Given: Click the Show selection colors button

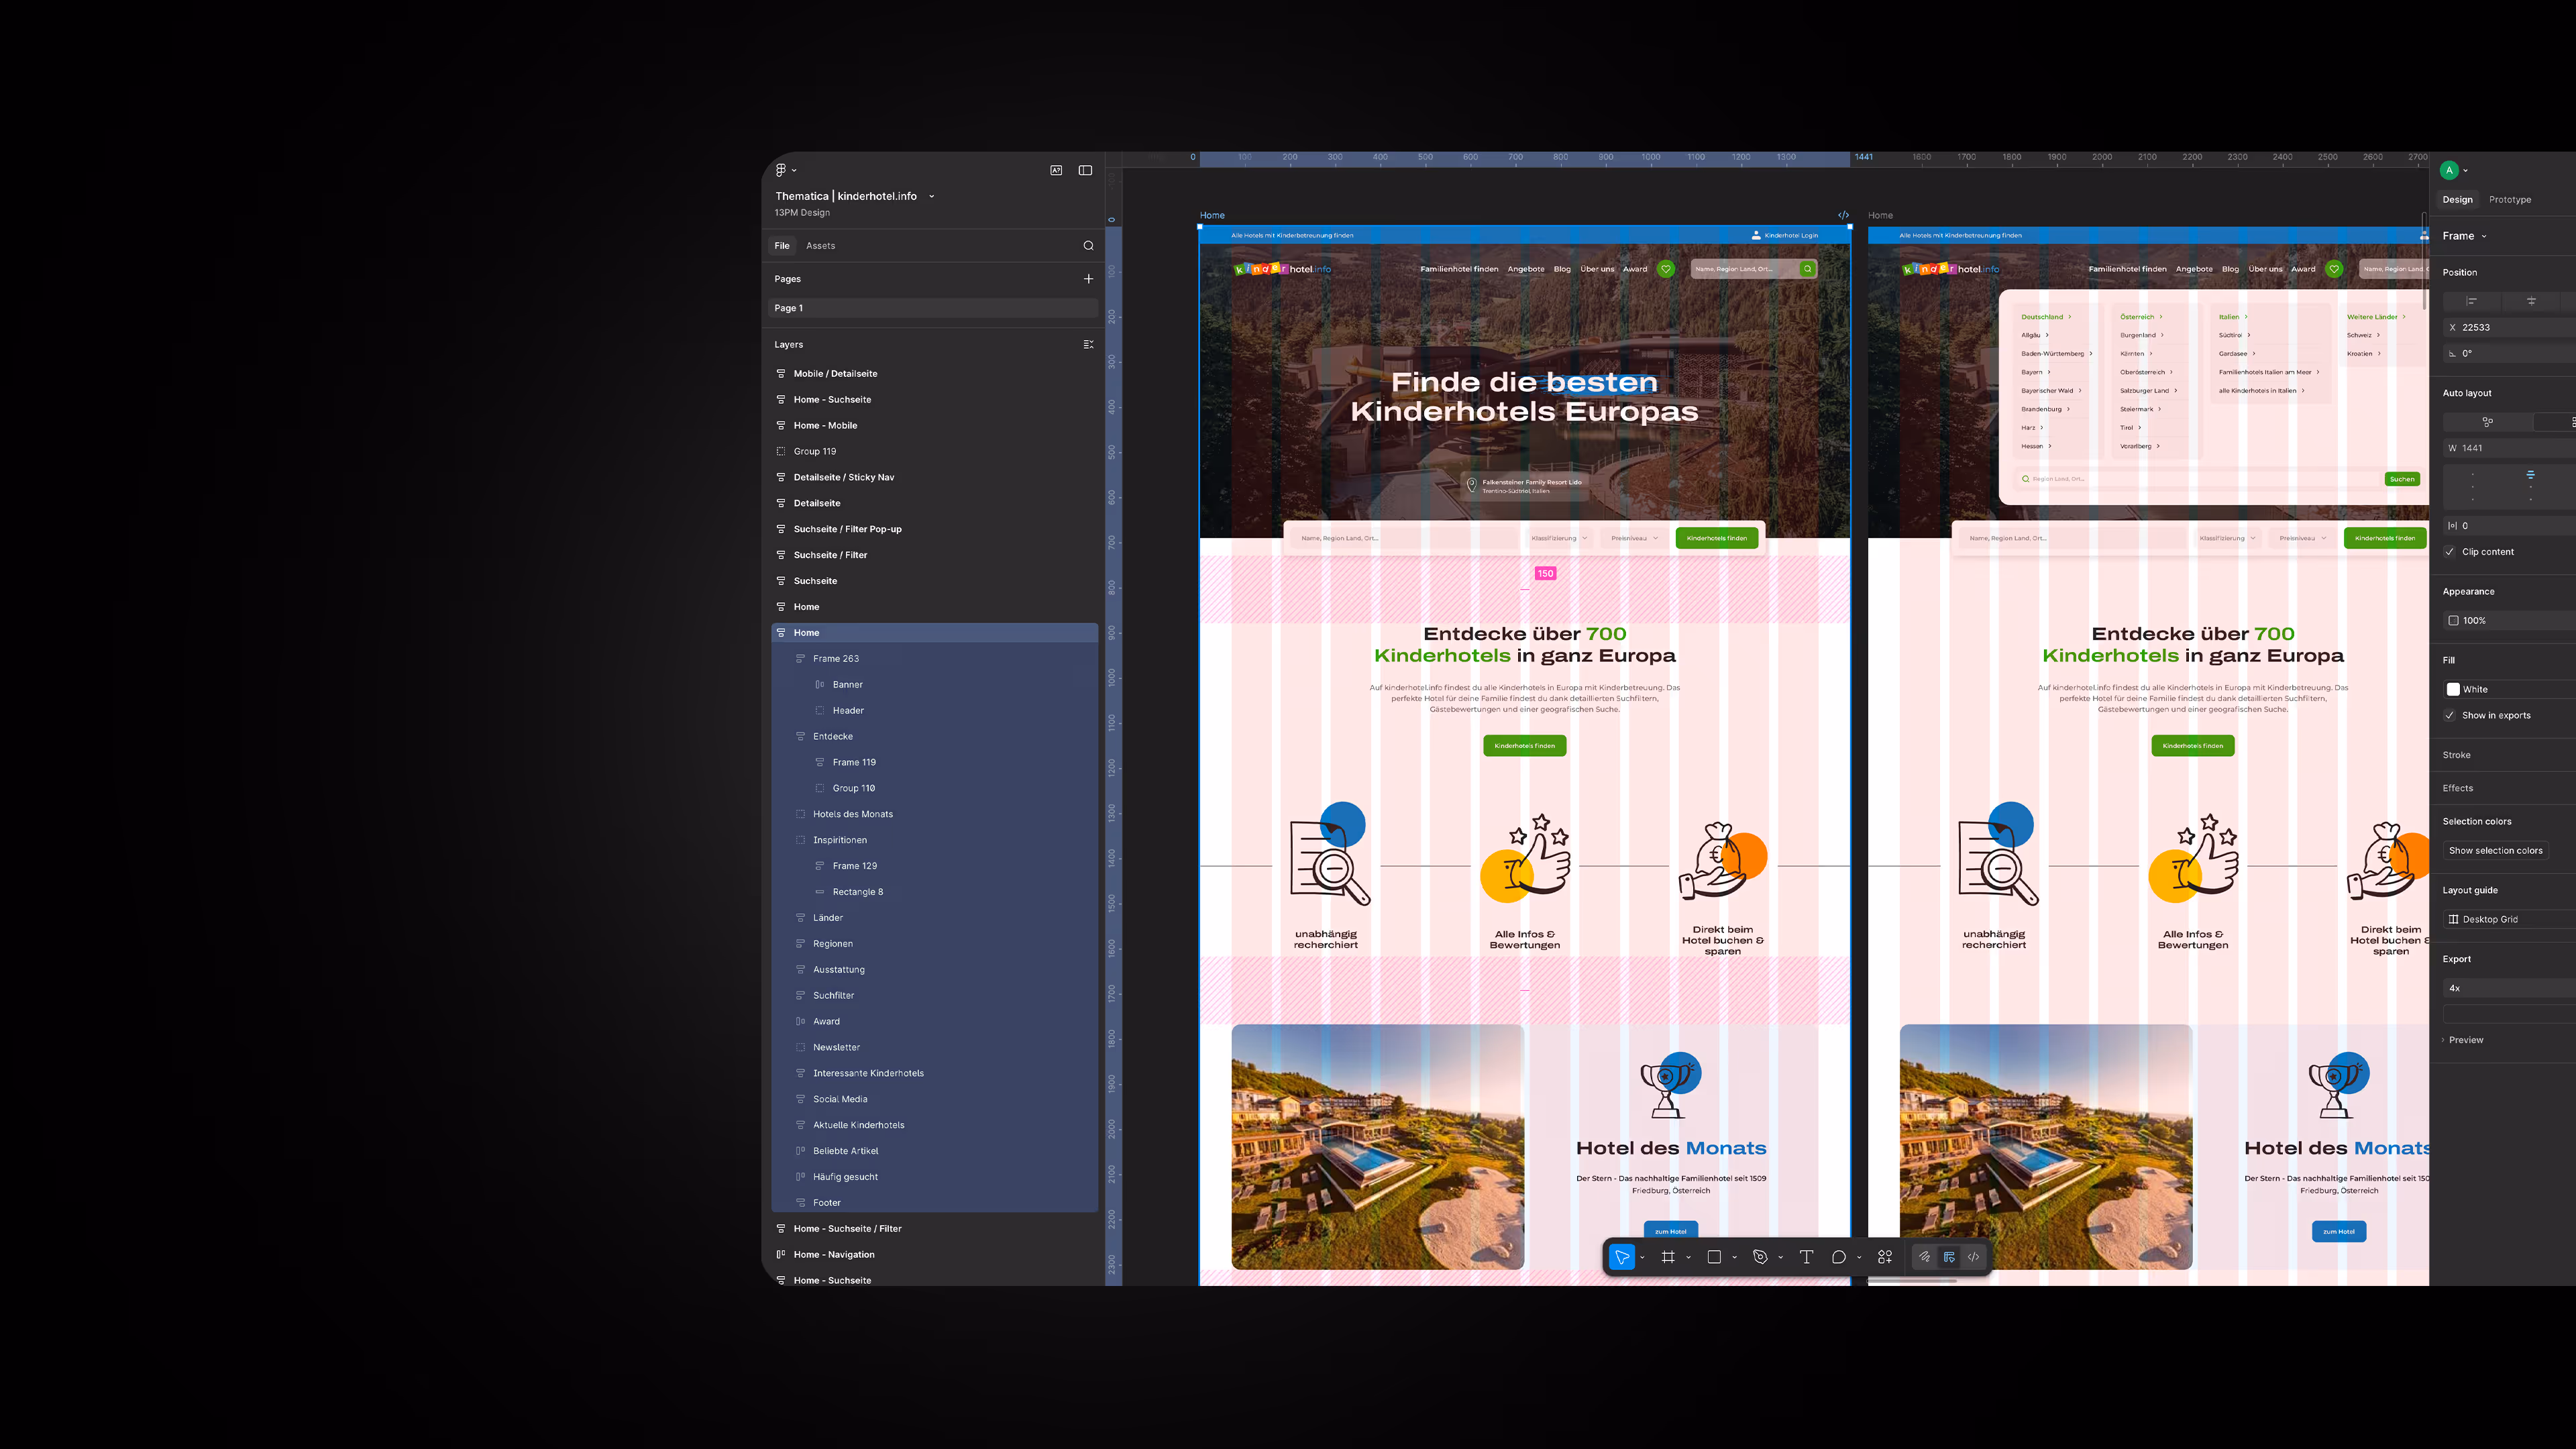Looking at the screenshot, I should (2495, 850).
